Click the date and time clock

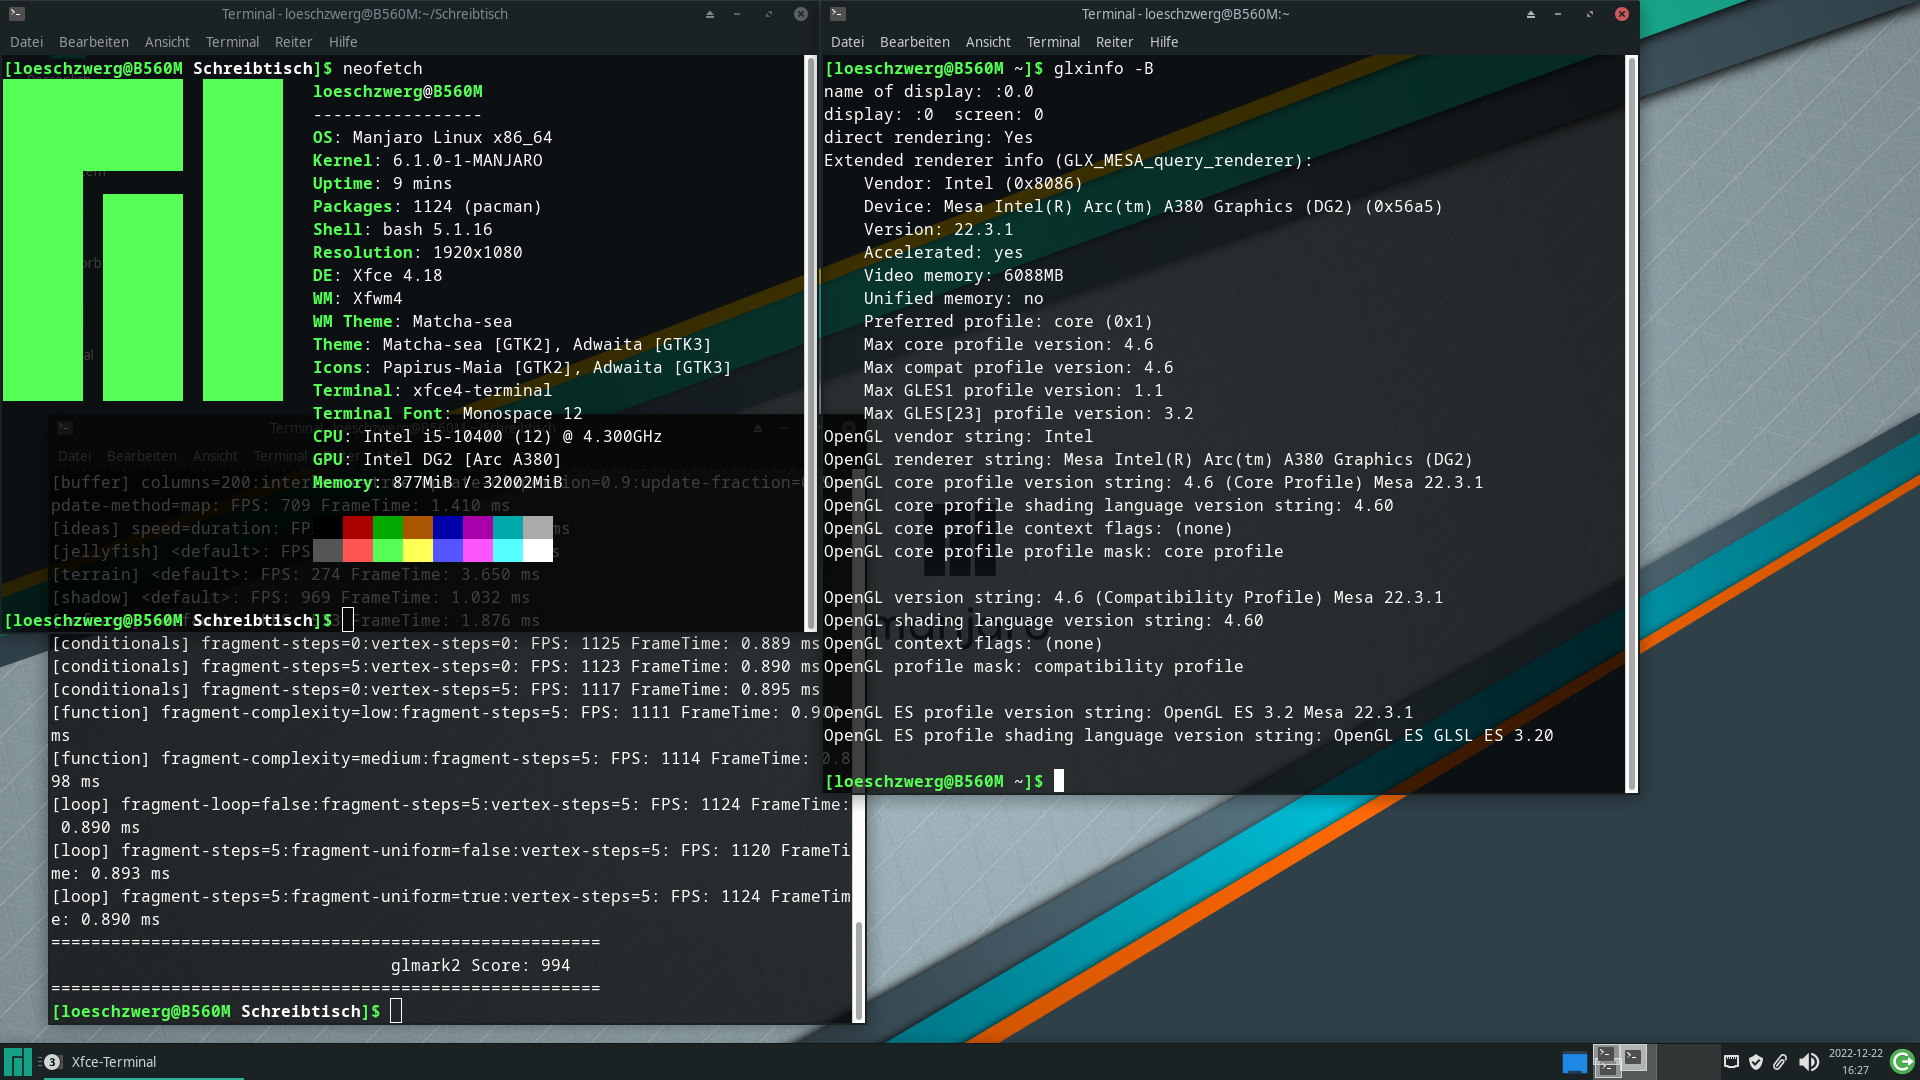tap(1855, 1061)
